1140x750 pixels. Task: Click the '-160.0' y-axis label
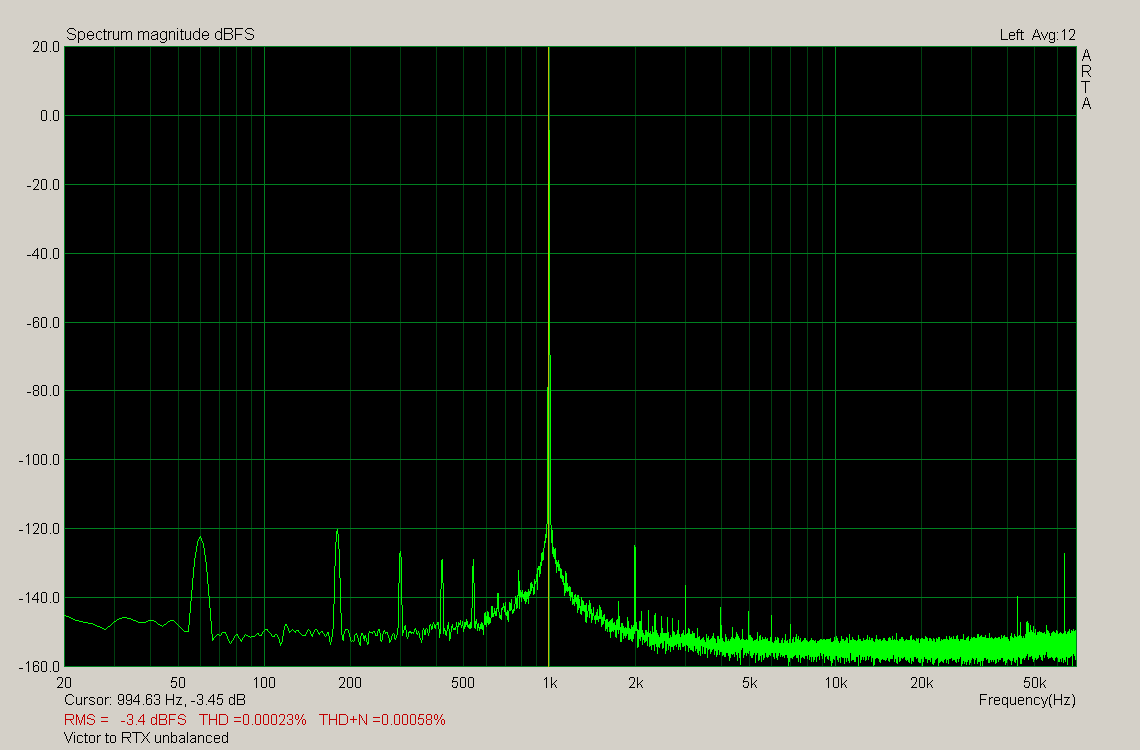[39, 666]
